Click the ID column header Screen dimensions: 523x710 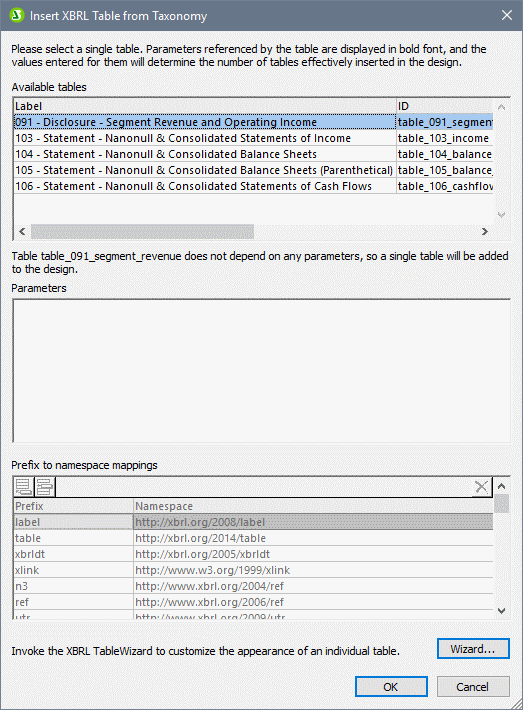[445, 106]
